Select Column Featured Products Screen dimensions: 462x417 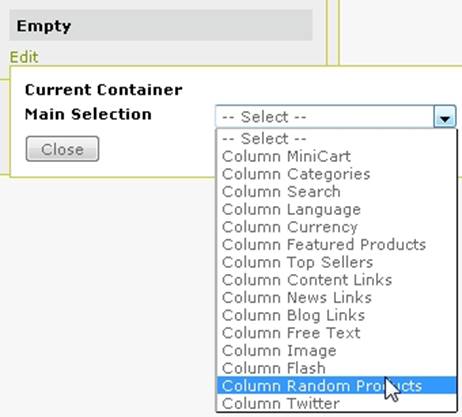[336, 245]
